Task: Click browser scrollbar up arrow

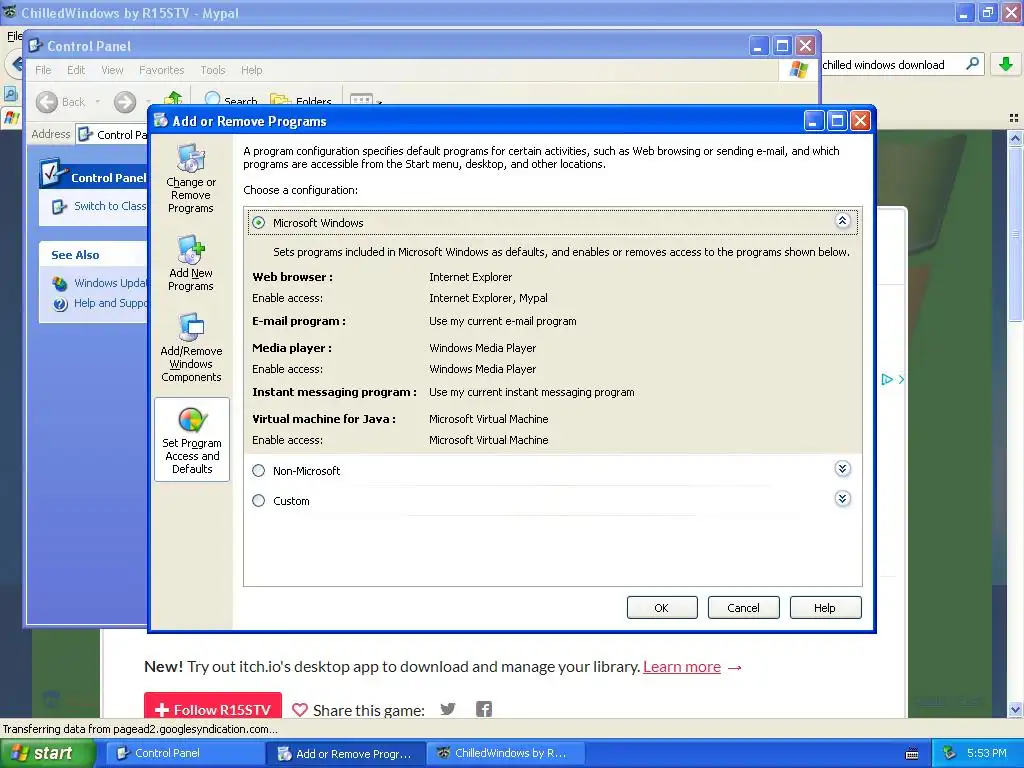Action: 1015,138
